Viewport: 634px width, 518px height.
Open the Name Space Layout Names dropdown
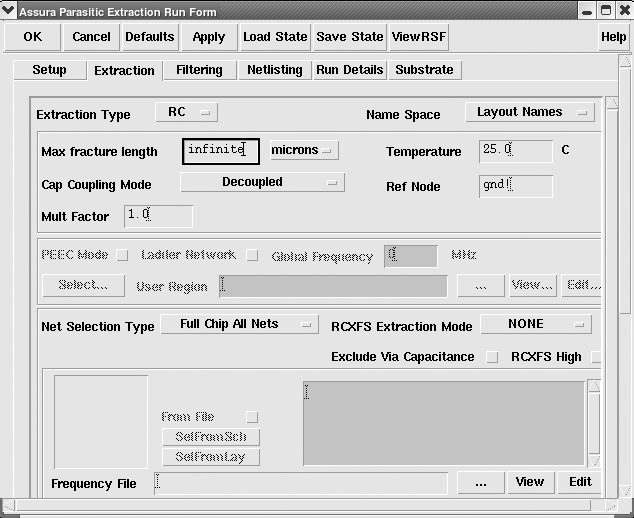(530, 112)
